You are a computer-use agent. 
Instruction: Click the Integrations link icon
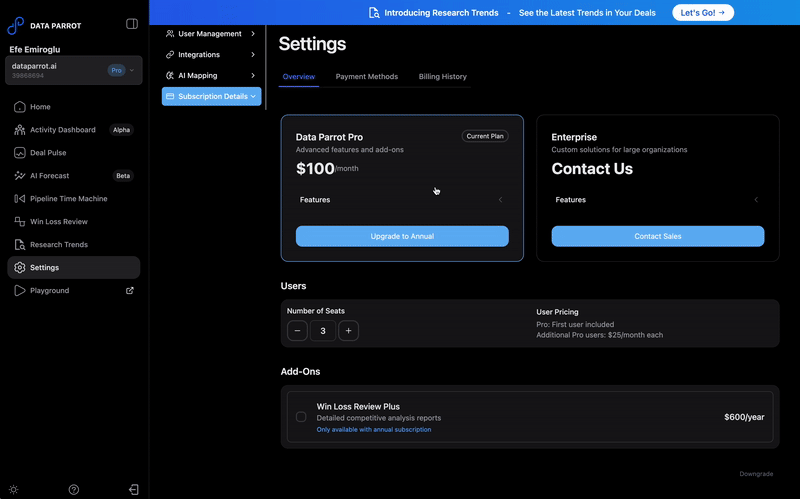click(170, 55)
